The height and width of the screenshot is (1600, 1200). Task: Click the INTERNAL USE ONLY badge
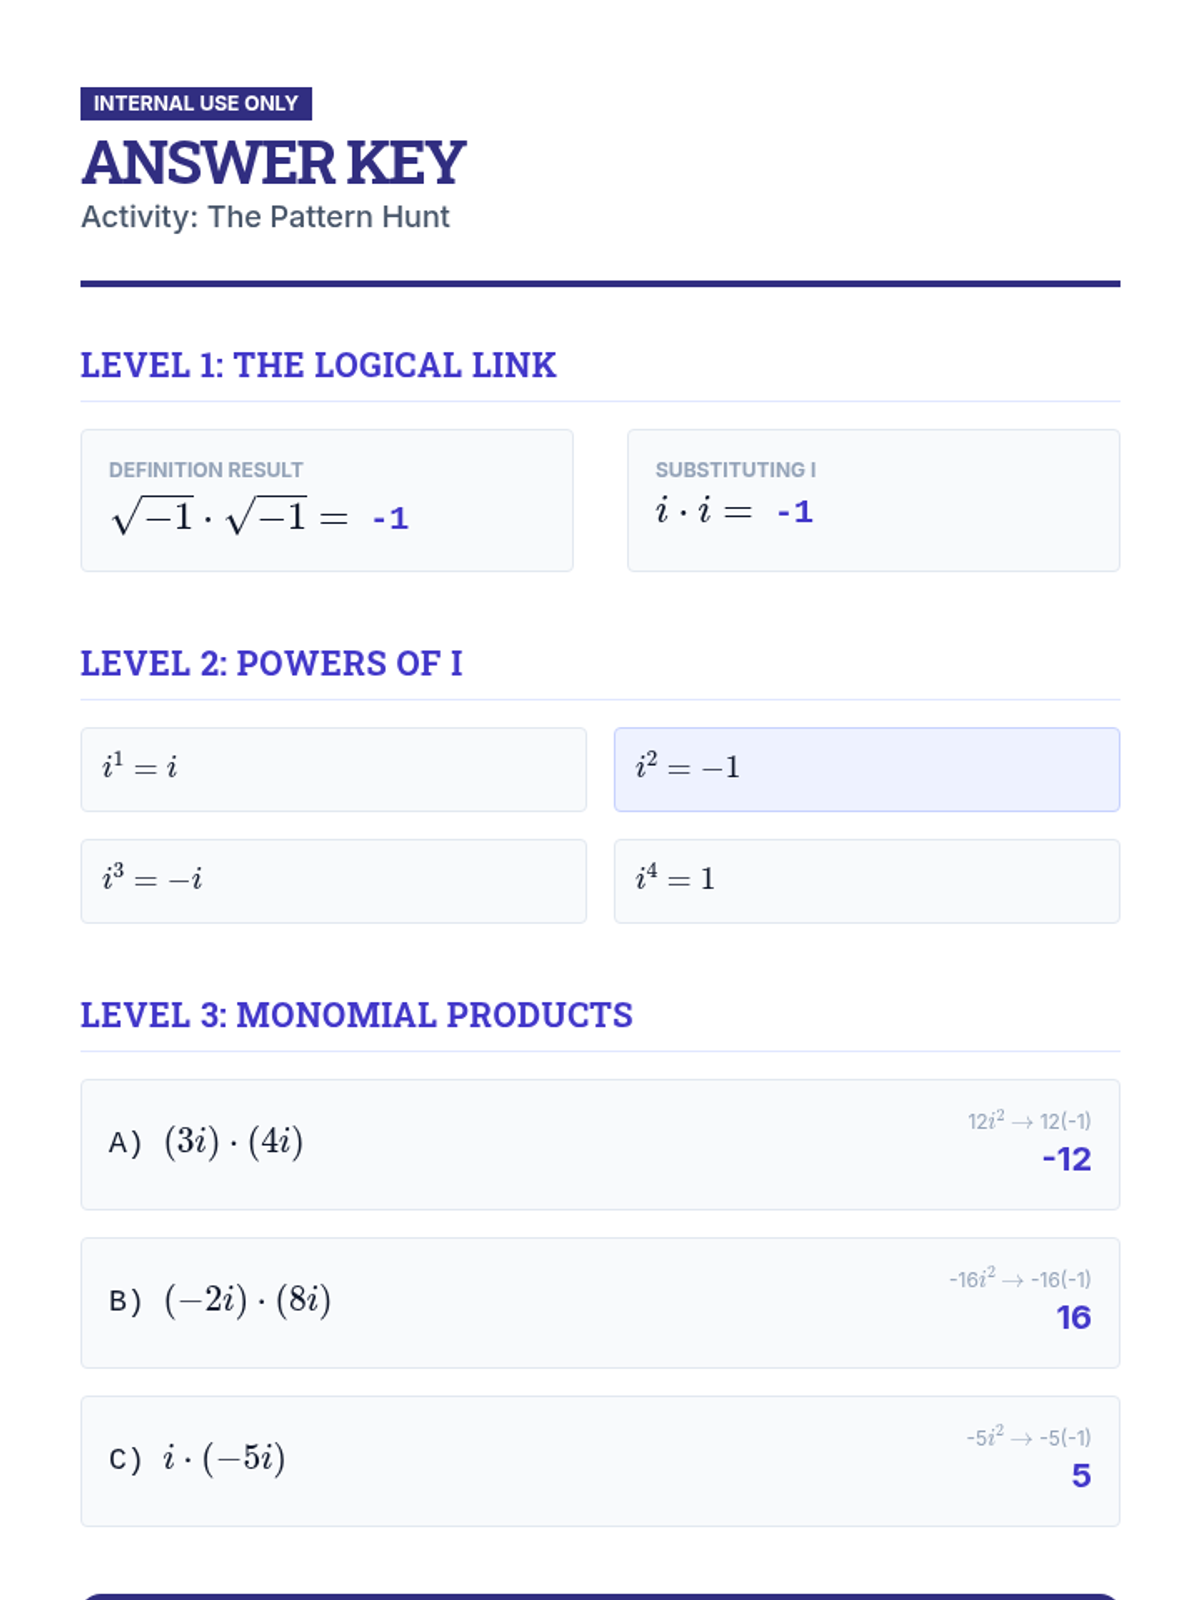click(x=196, y=104)
